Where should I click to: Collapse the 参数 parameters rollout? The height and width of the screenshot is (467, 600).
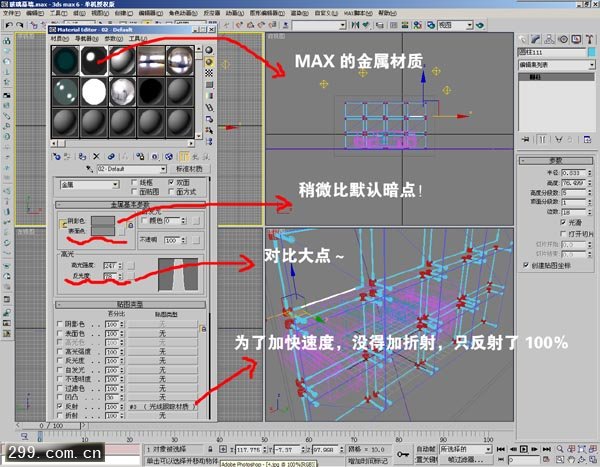click(x=556, y=160)
